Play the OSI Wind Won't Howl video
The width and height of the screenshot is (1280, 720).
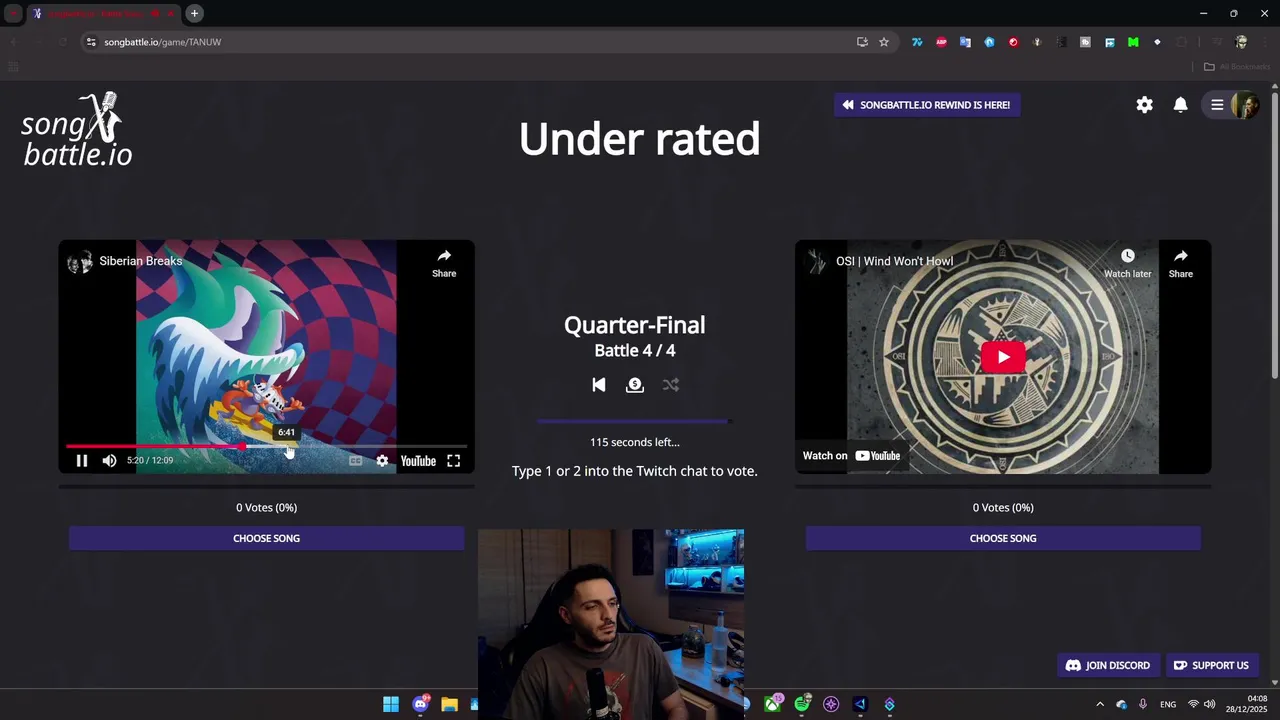tap(1003, 357)
